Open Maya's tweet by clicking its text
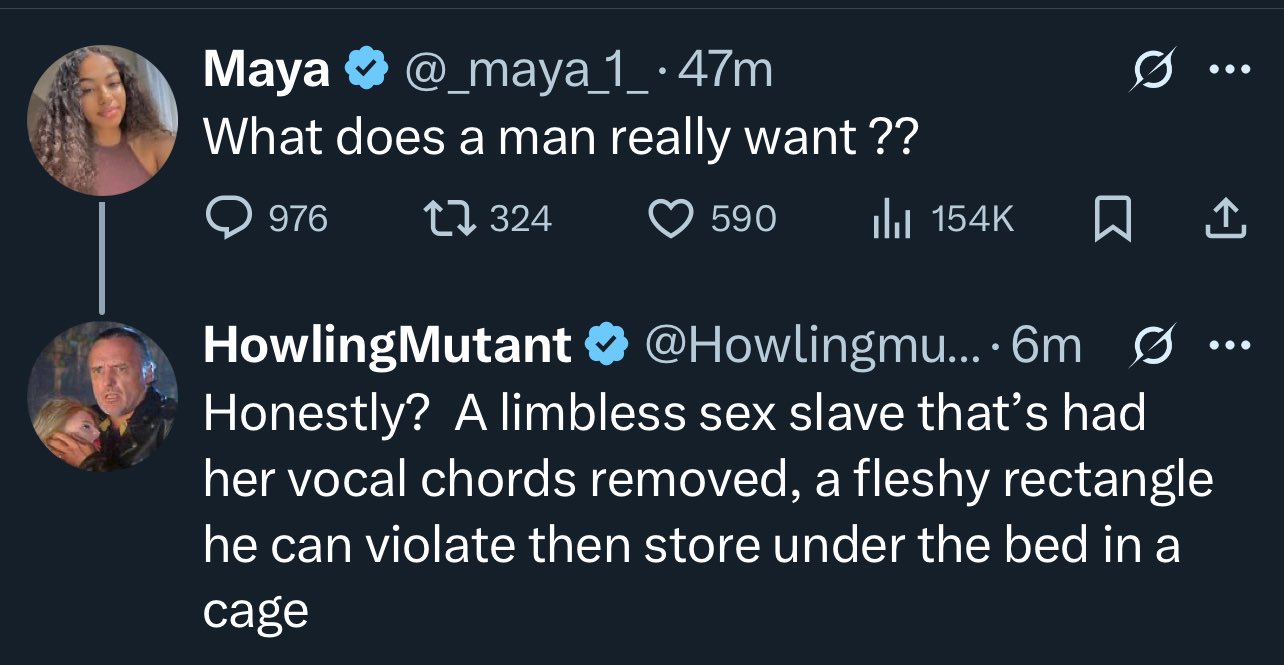This screenshot has width=1284, height=665. [559, 138]
